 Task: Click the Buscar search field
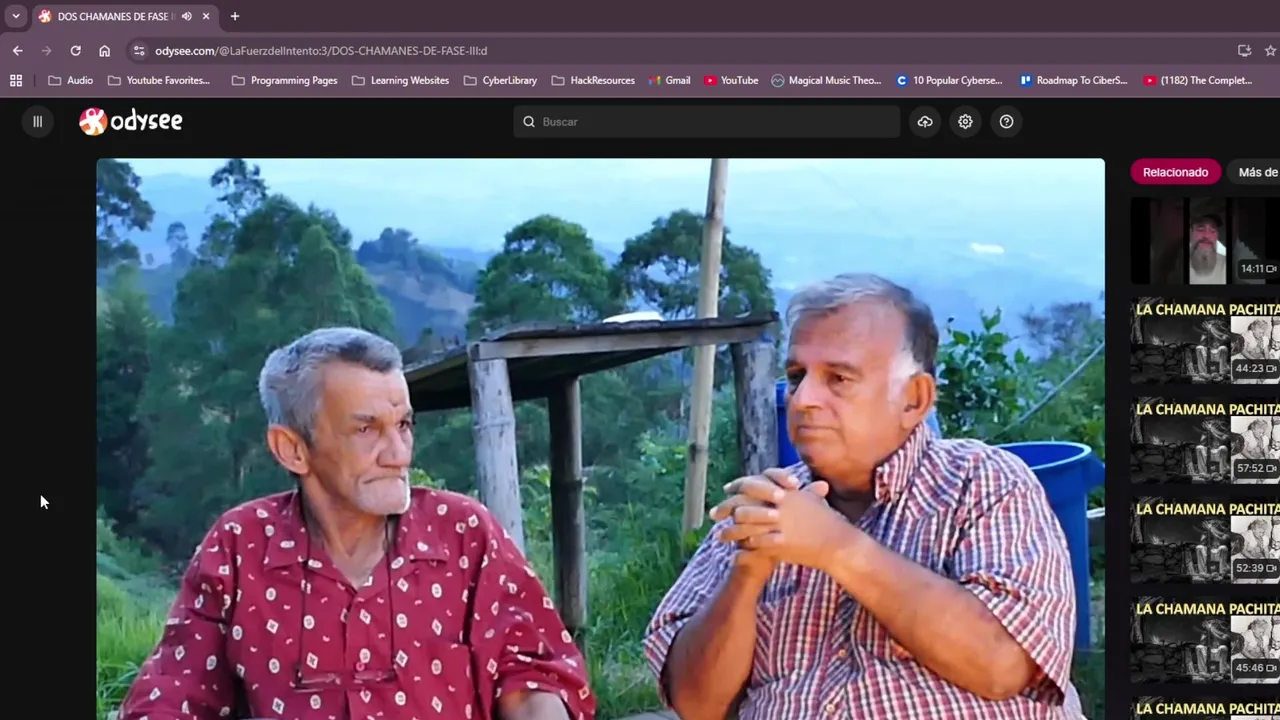pos(706,122)
